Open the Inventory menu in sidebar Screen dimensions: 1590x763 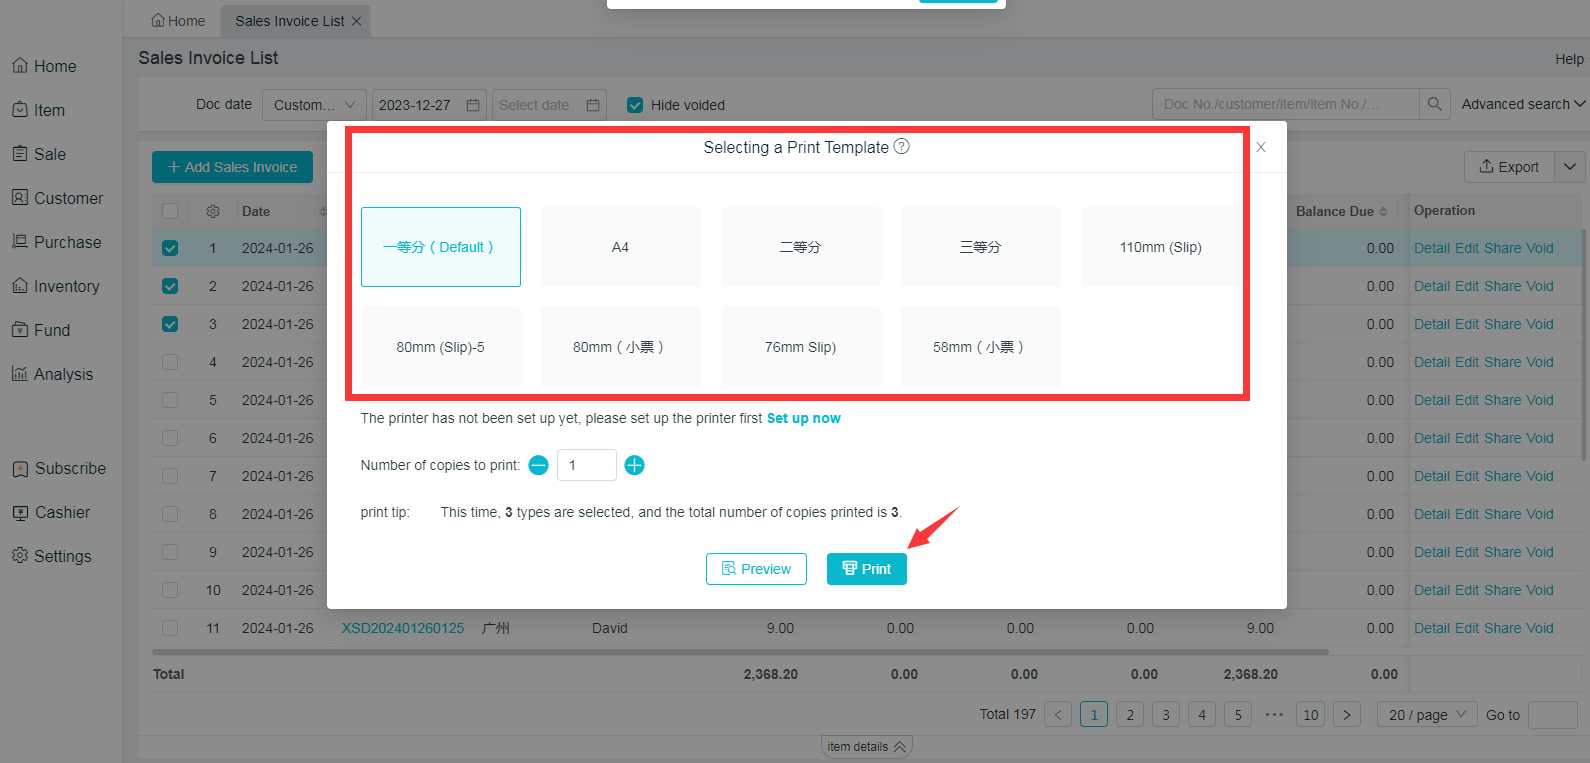pos(66,286)
